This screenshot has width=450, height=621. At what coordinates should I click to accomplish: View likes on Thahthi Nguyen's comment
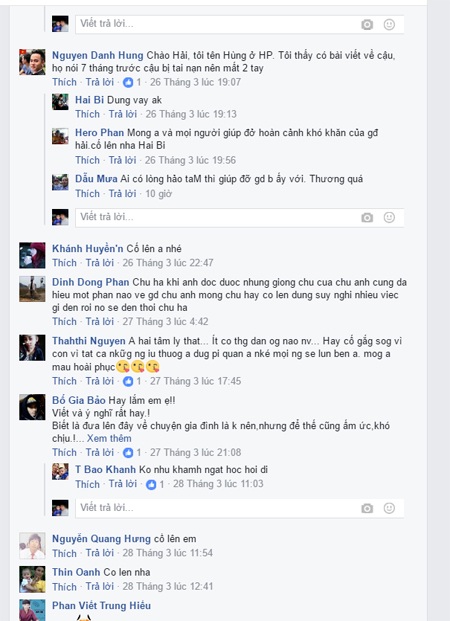[132, 381]
